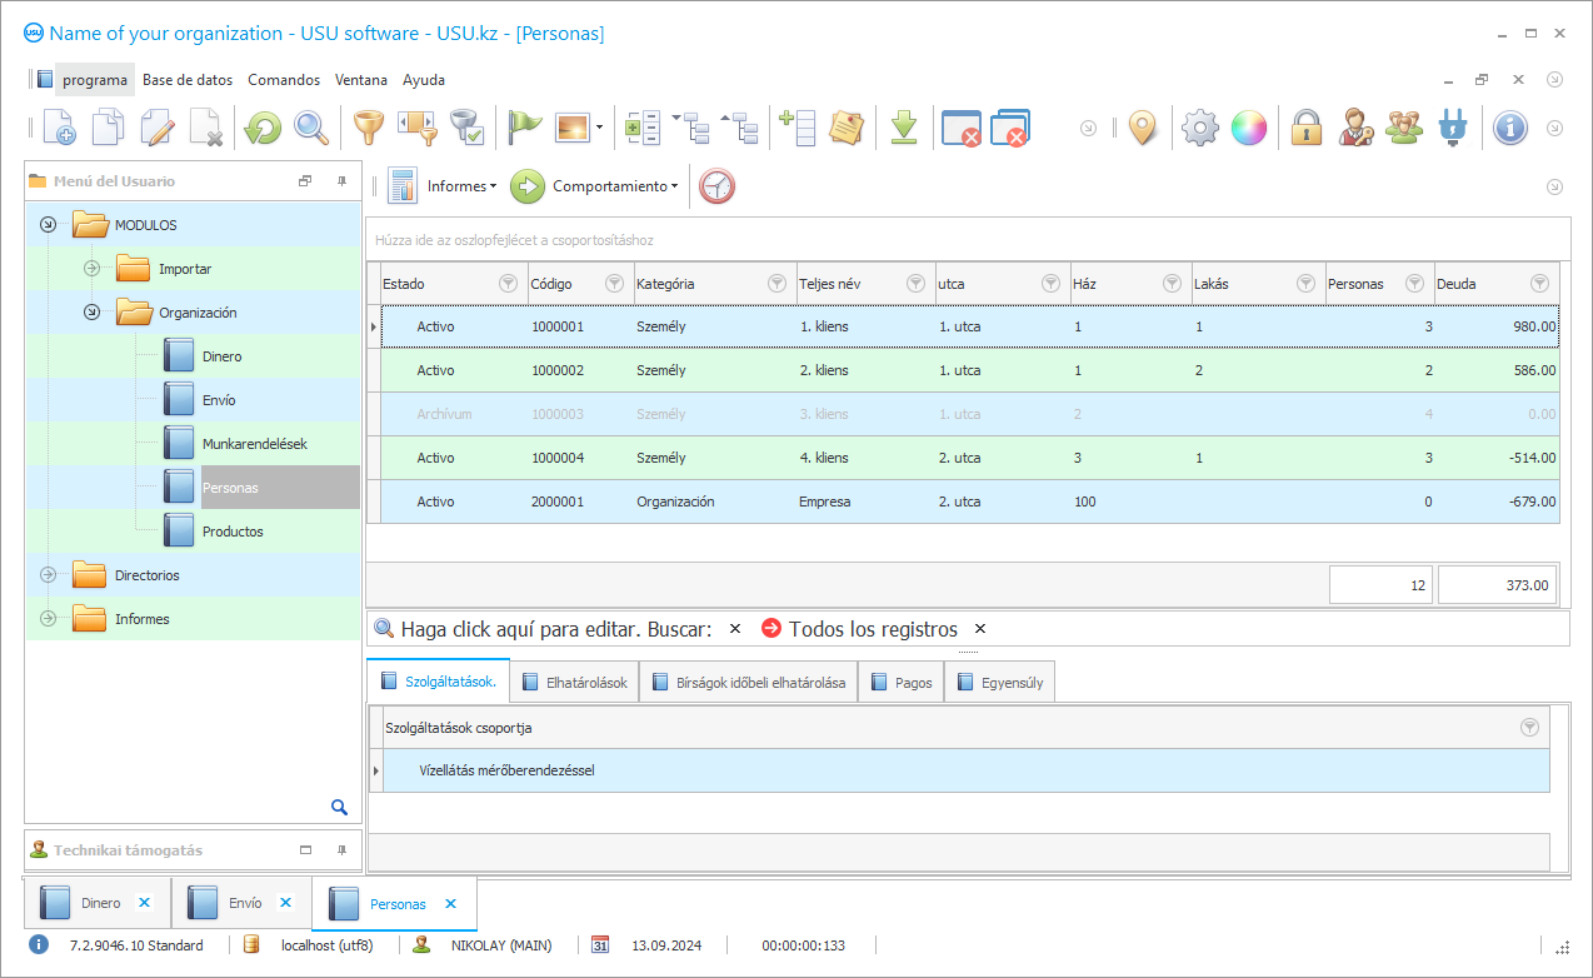Click the blue plug connection icon

1453,128
